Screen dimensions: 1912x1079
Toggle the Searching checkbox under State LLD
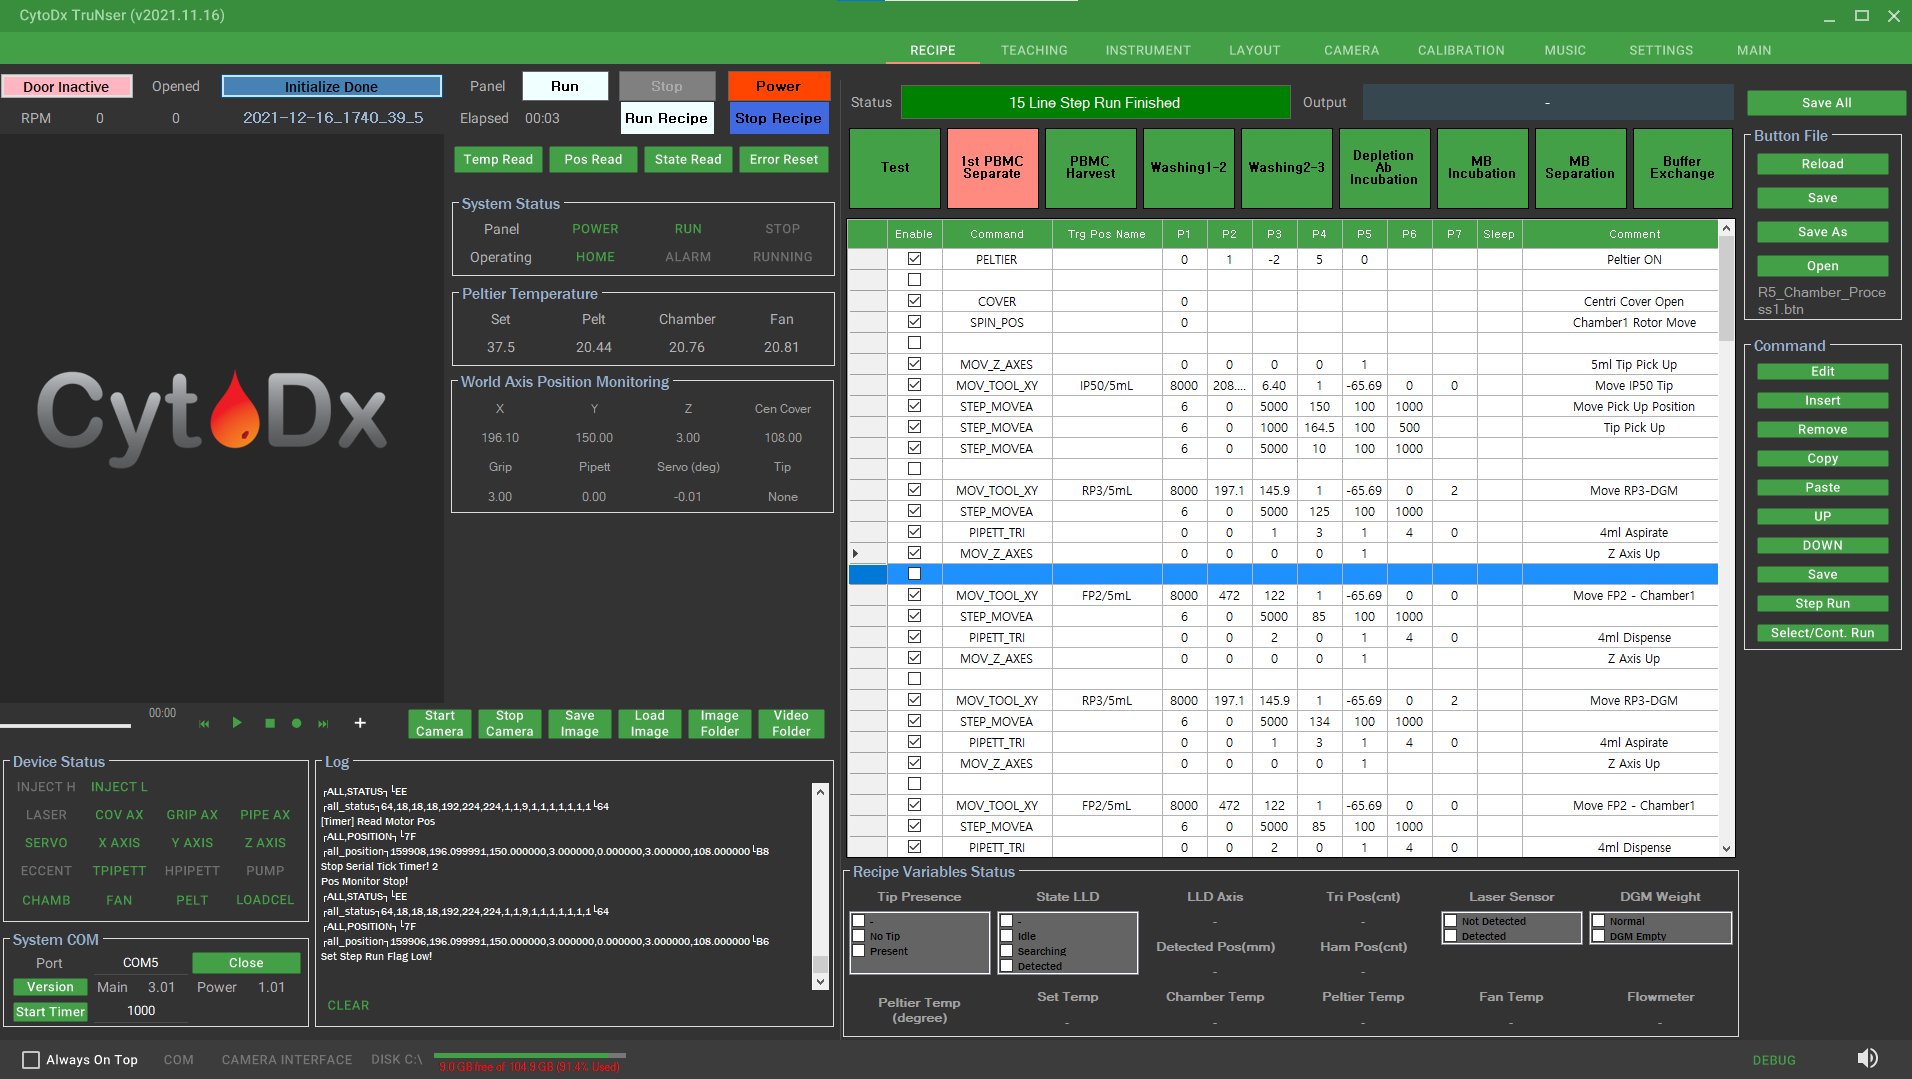pos(1006,951)
